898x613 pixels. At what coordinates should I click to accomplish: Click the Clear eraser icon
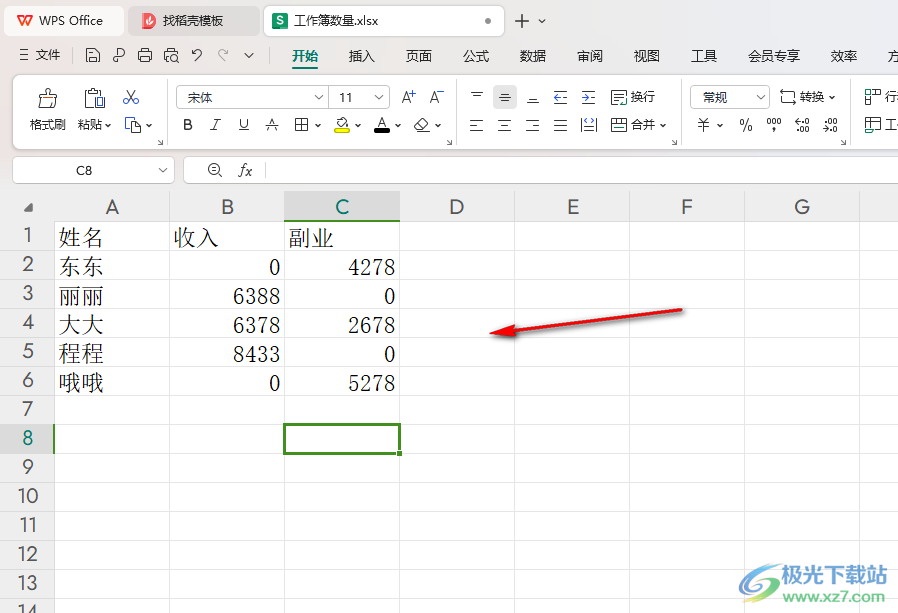click(422, 125)
